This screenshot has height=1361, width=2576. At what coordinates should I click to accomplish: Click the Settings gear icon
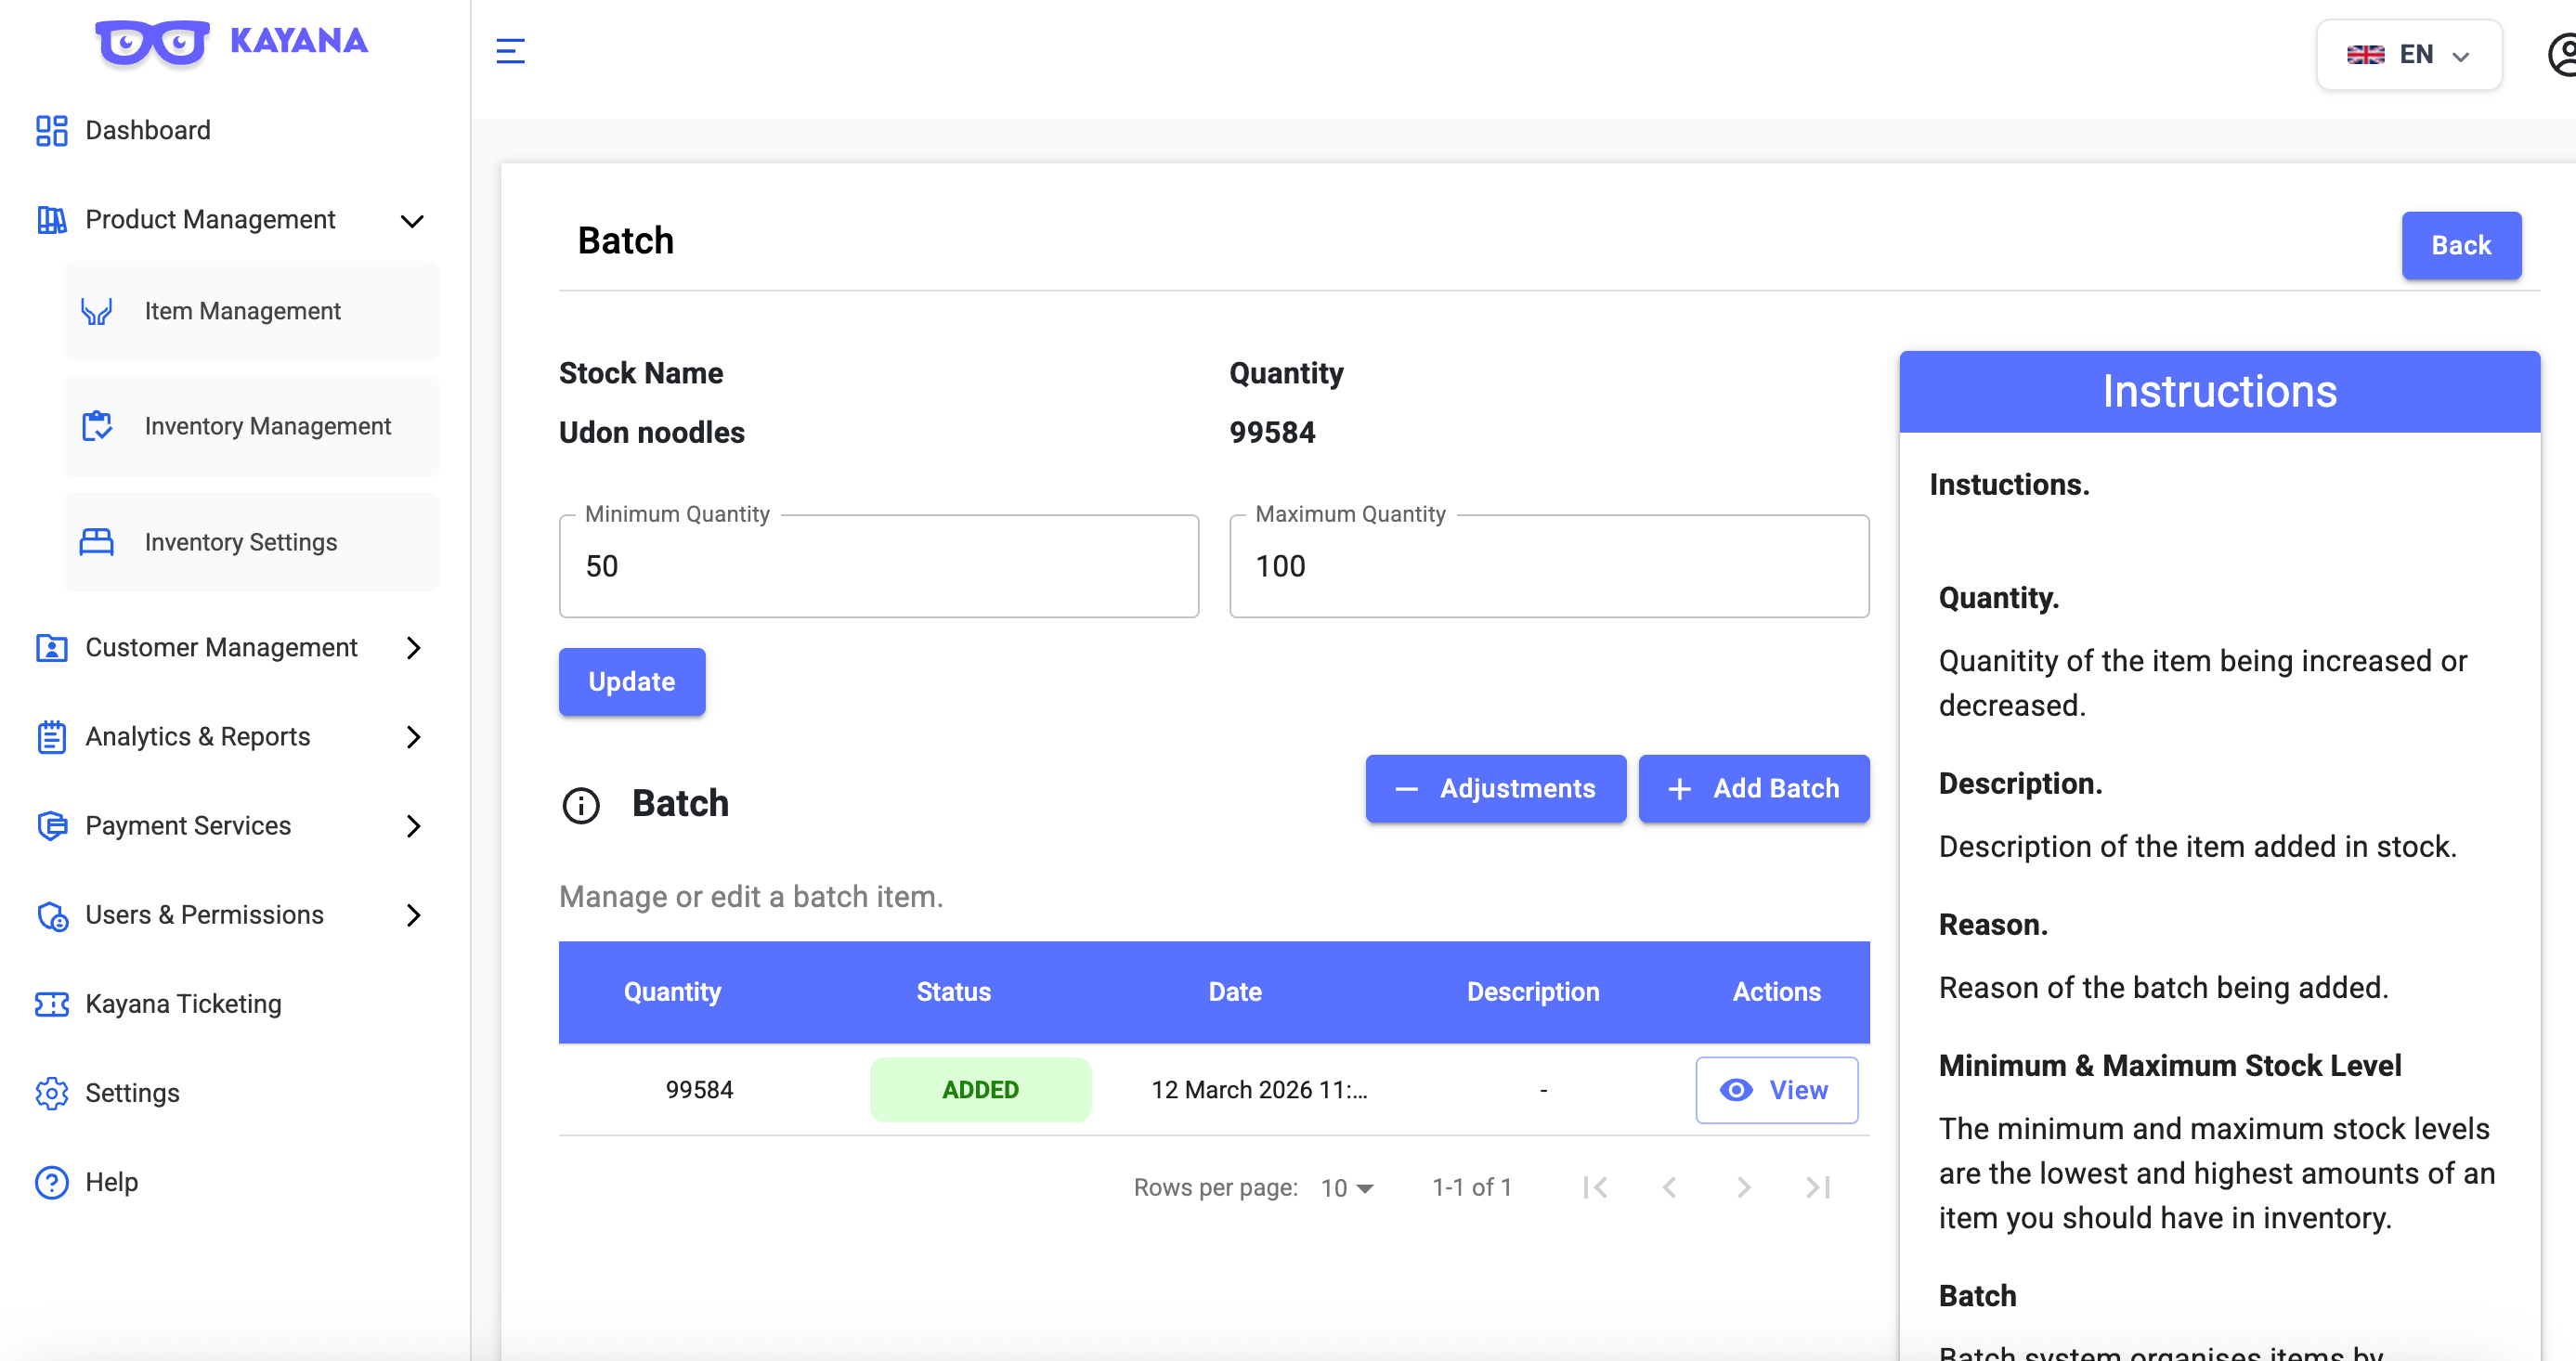click(52, 1093)
